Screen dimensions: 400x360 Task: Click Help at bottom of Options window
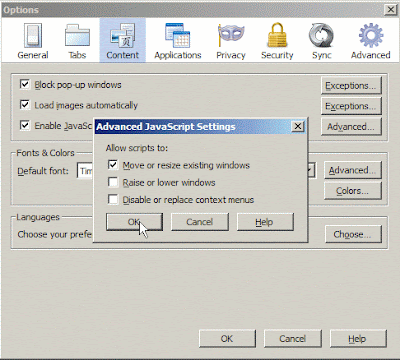tap(358, 339)
